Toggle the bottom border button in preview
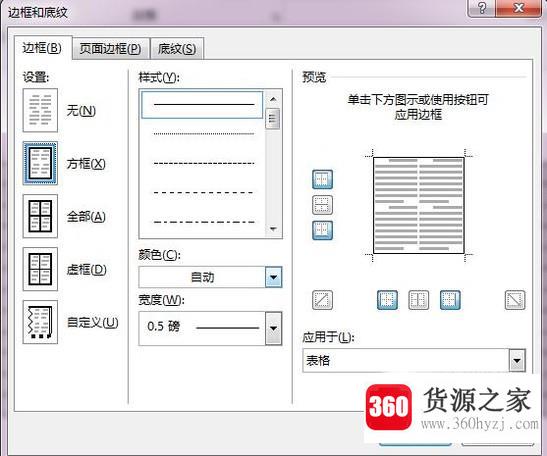The image size is (547, 456). (322, 230)
